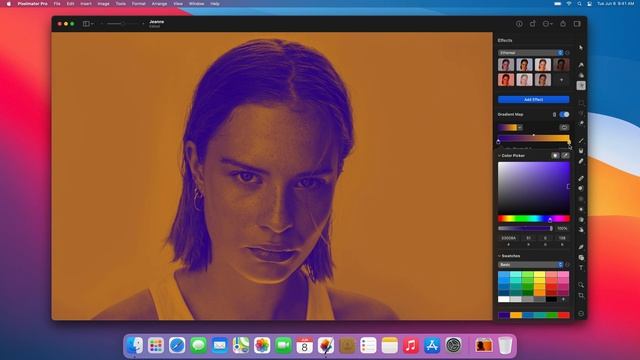Add a new swatch with plus button
Image resolution: width=640 pixels, height=360 pixels.
(x=563, y=299)
